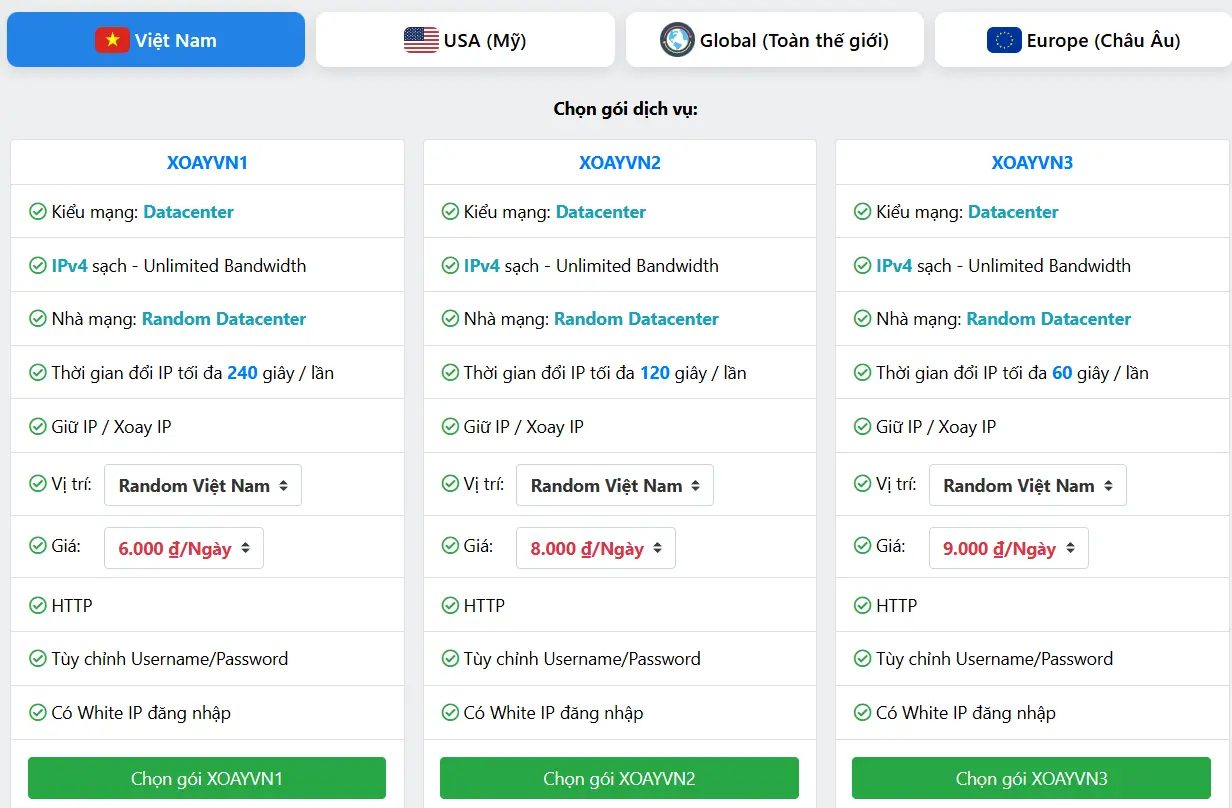Screen dimensions: 1232x808
Task: Click the Vietnam flag icon
Action: click(113, 40)
